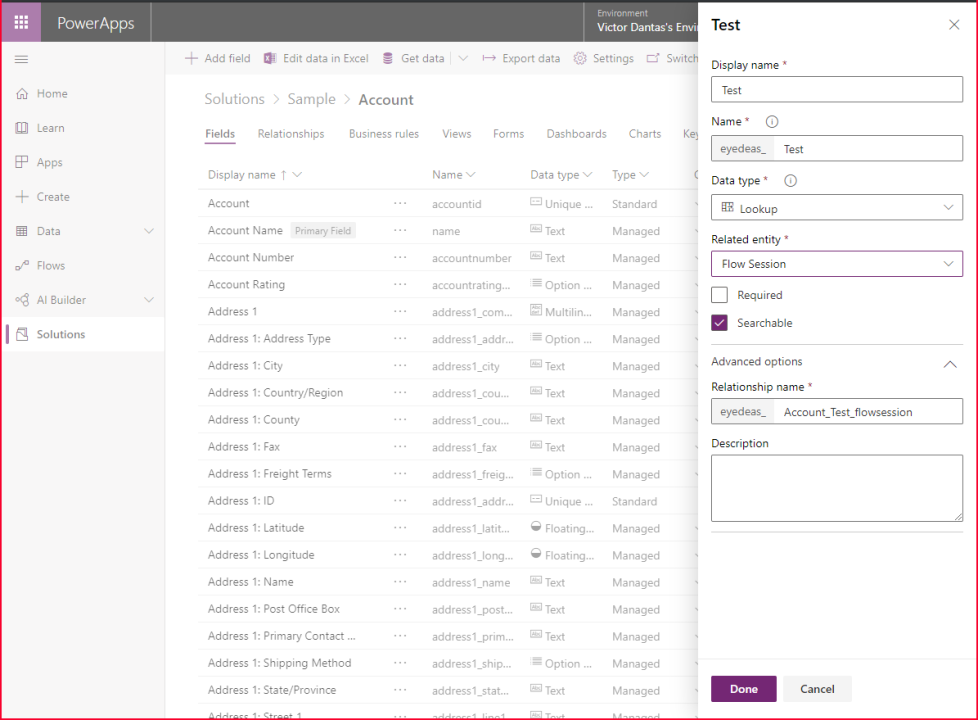
Task: Switch to the Charts tab
Action: pyautogui.click(x=644, y=134)
